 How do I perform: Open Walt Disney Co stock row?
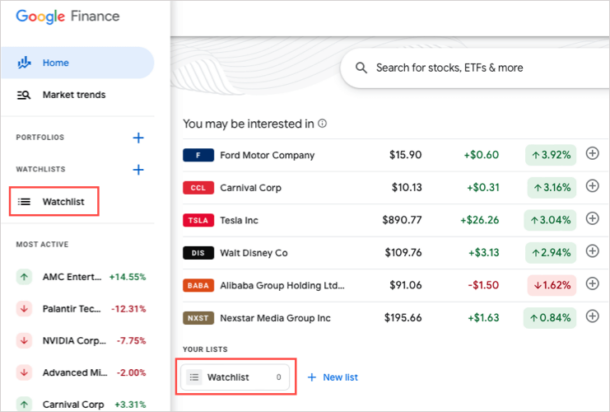click(394, 253)
